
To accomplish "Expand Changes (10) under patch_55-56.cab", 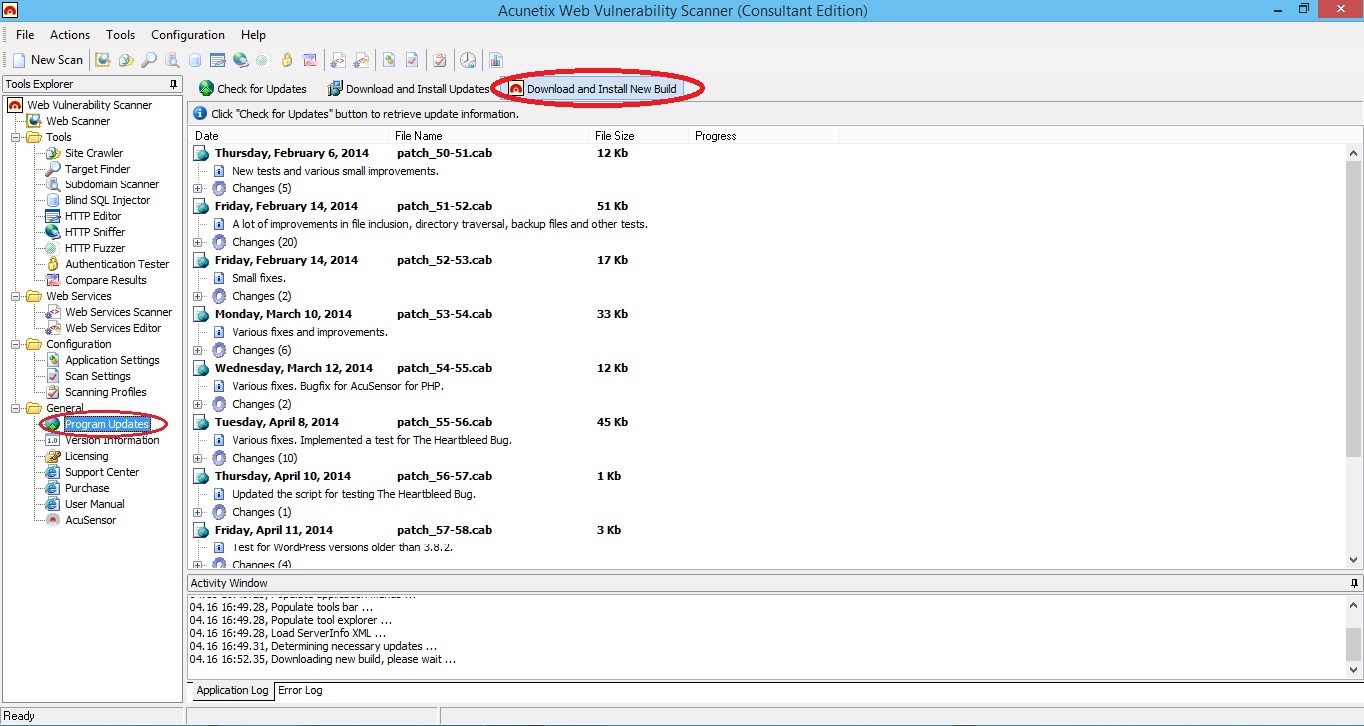I will click(x=197, y=458).
